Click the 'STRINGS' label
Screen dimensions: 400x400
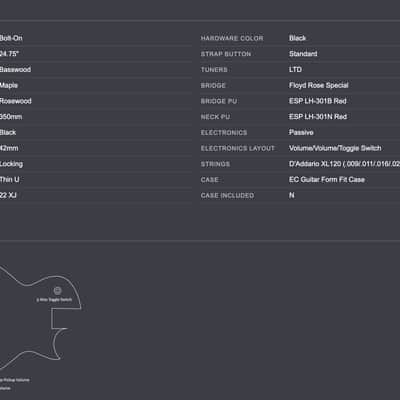(x=215, y=164)
